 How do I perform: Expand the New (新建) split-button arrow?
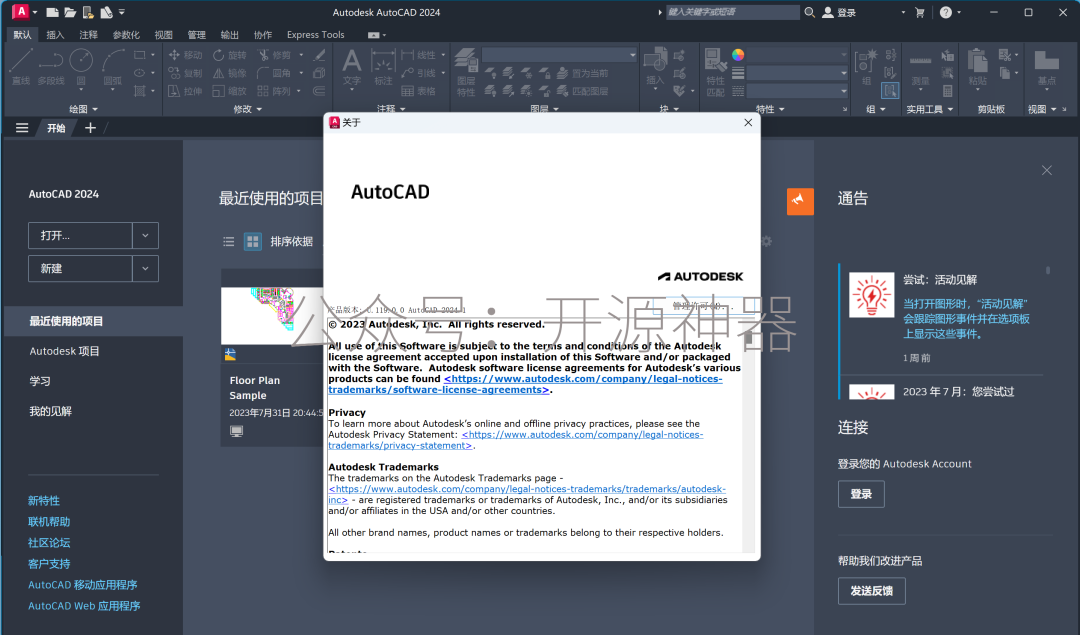145,269
